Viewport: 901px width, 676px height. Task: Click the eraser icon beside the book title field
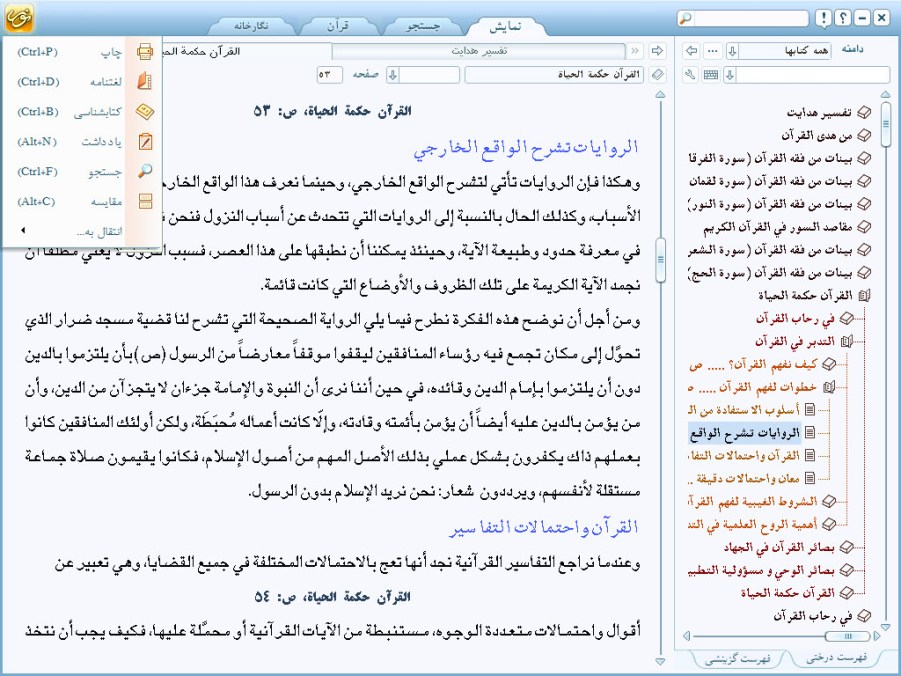click(657, 75)
